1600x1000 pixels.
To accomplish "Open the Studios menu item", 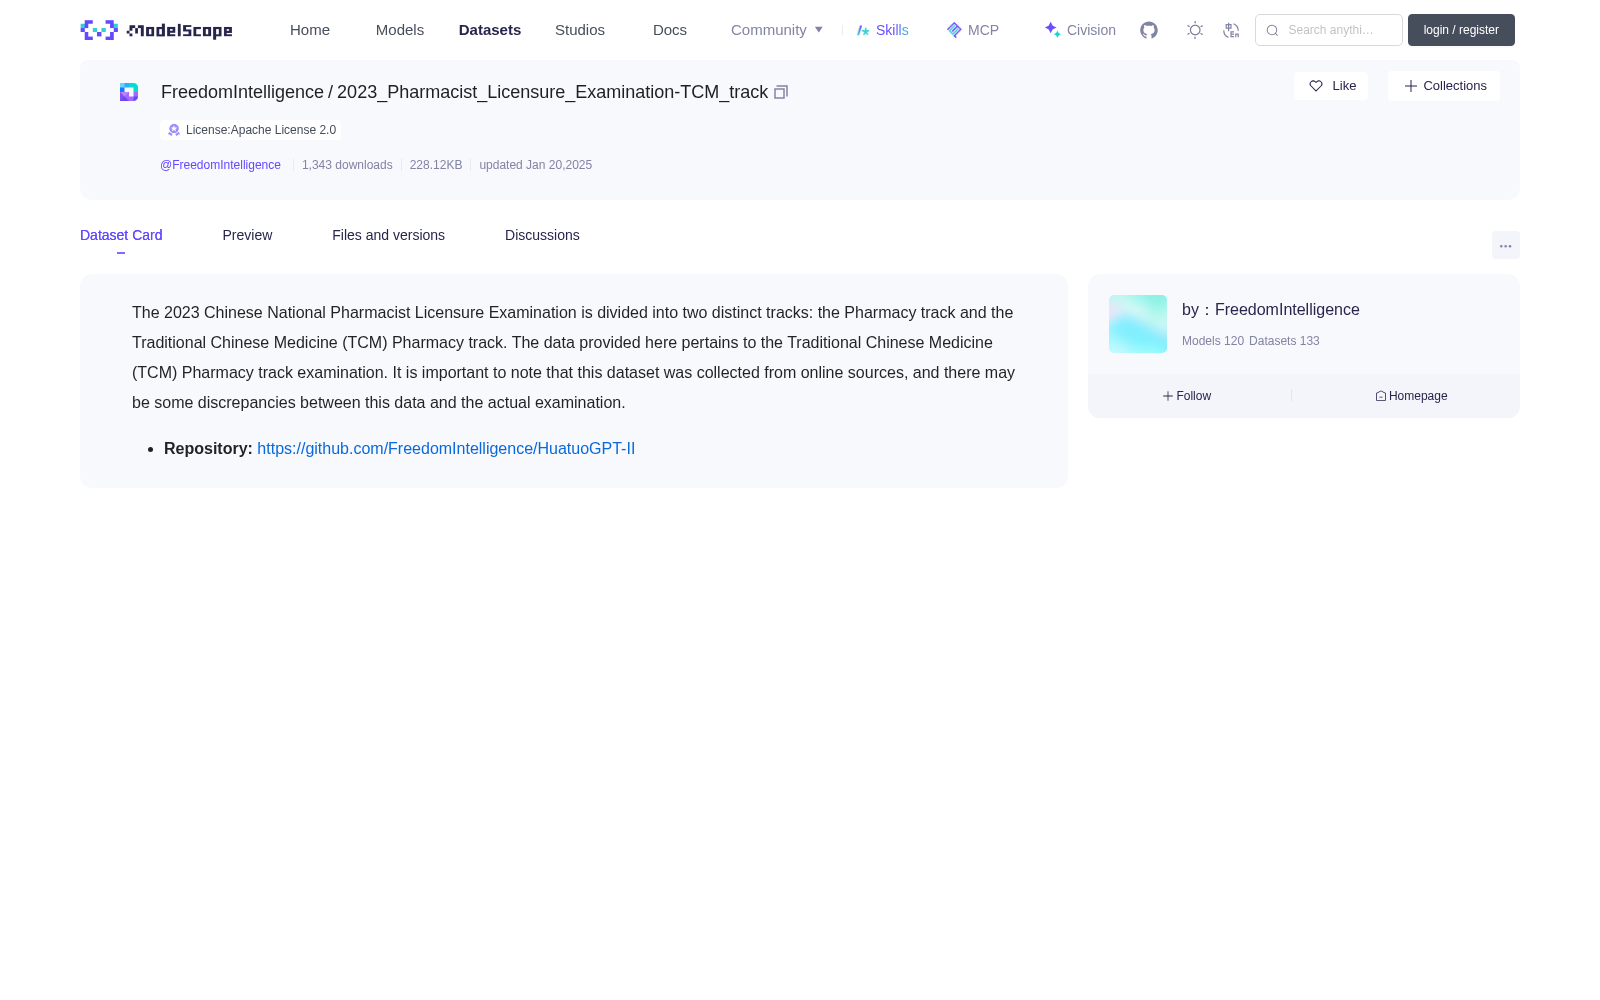I will (x=580, y=30).
